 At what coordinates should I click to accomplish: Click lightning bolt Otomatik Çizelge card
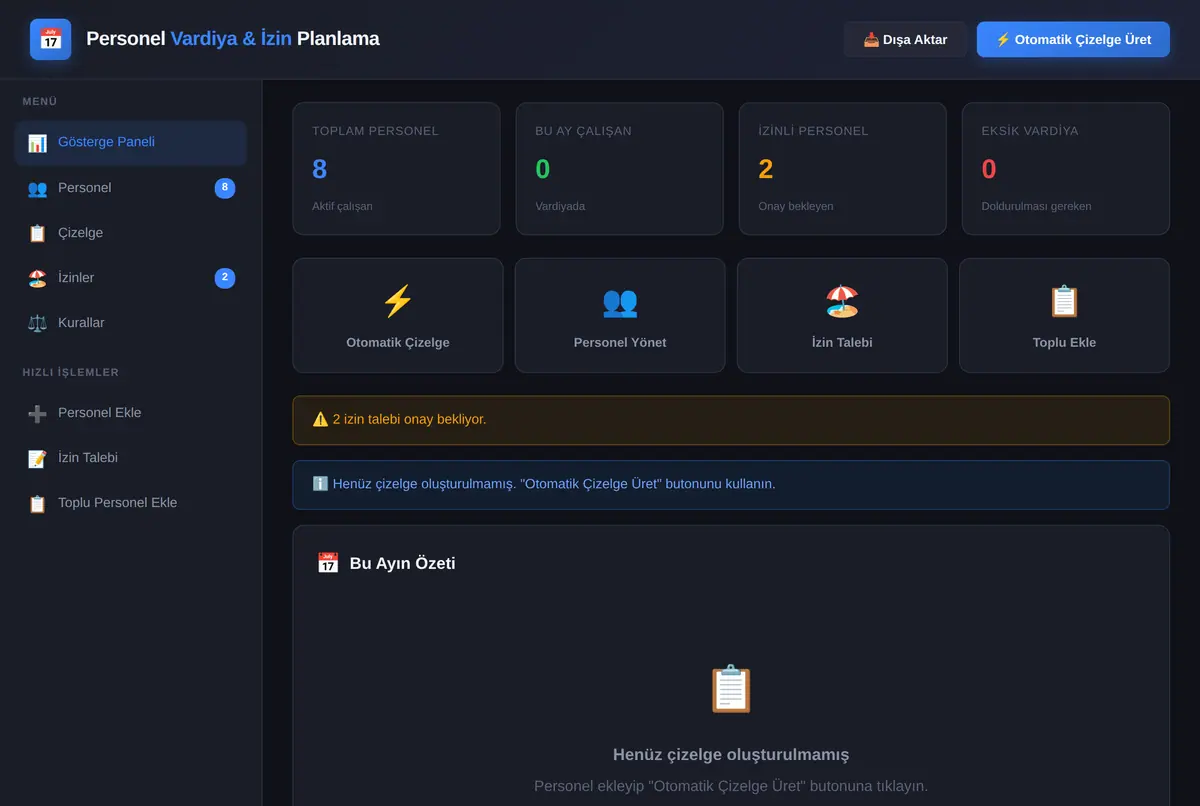tap(398, 316)
